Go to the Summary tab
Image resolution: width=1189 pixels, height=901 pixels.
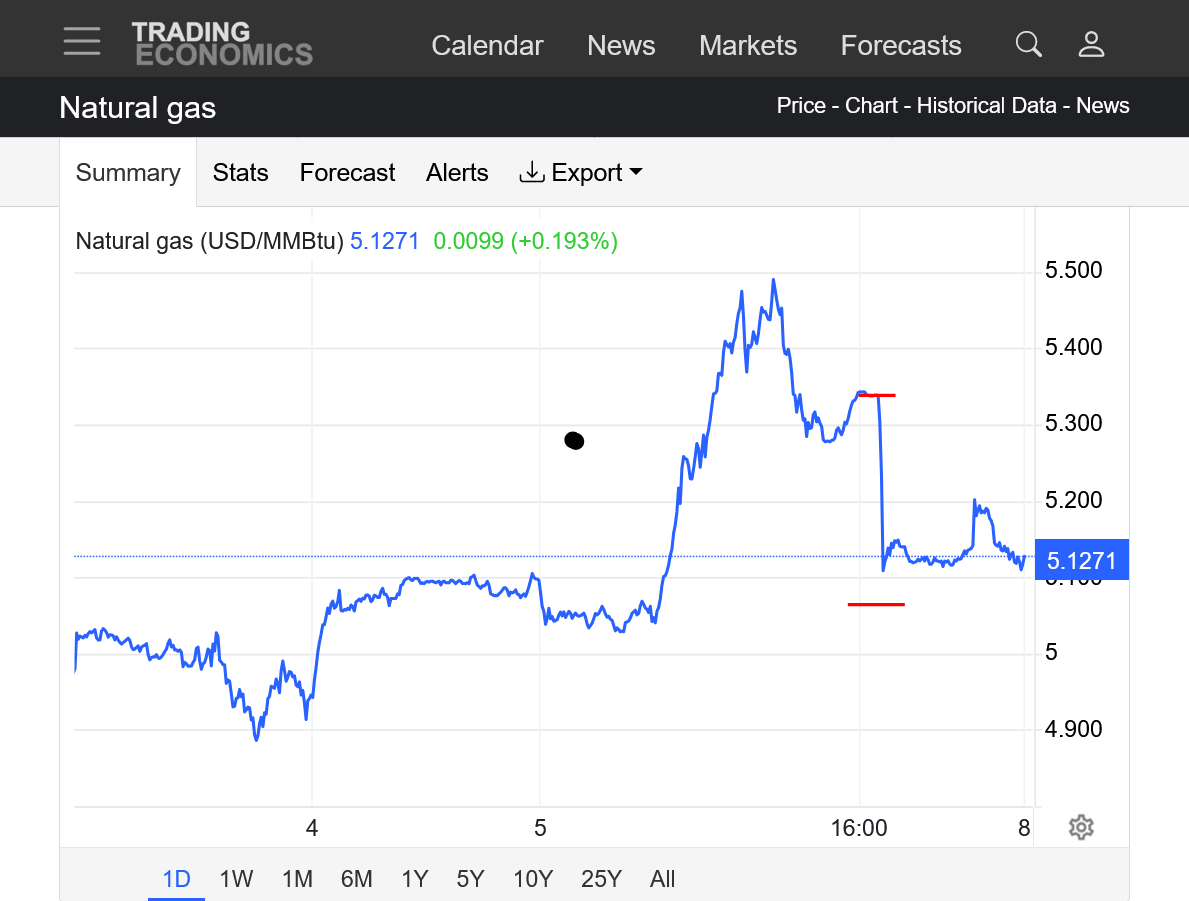tap(128, 173)
